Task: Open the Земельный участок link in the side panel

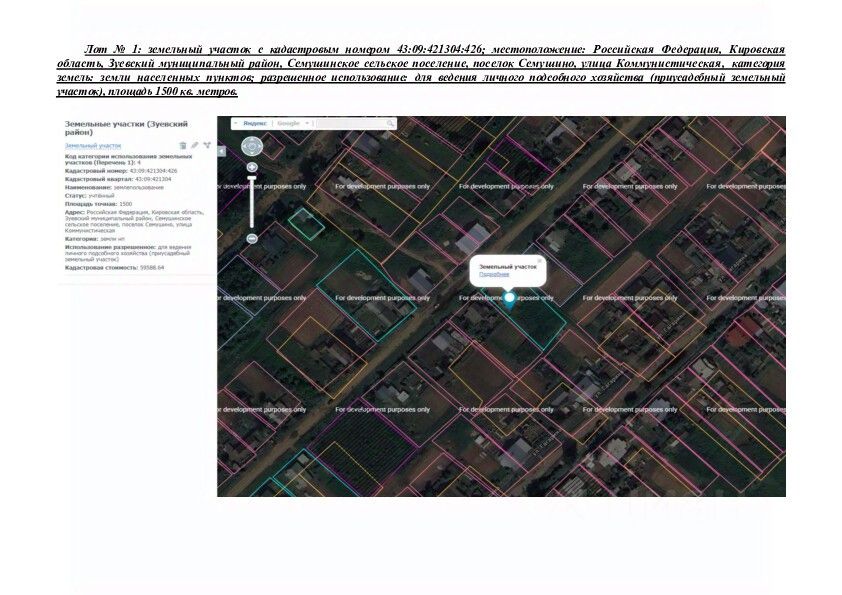Action: click(93, 146)
